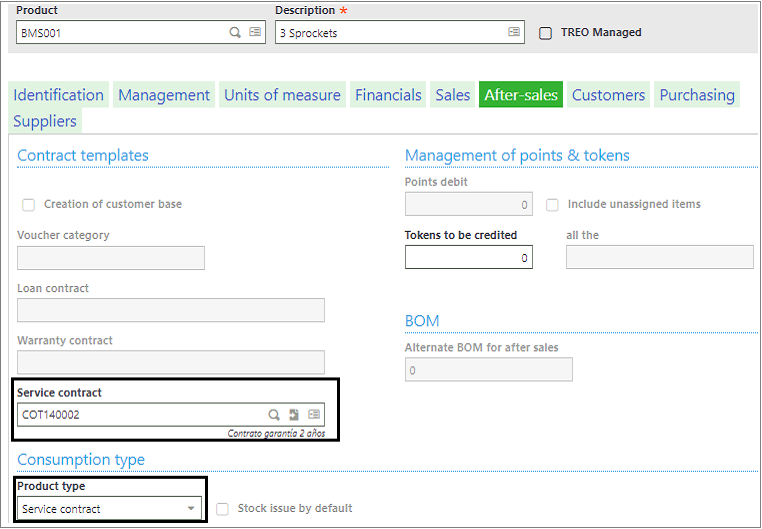Enable the Creation of customer base checkbox
Image resolution: width=762 pixels, height=529 pixels.
29,205
